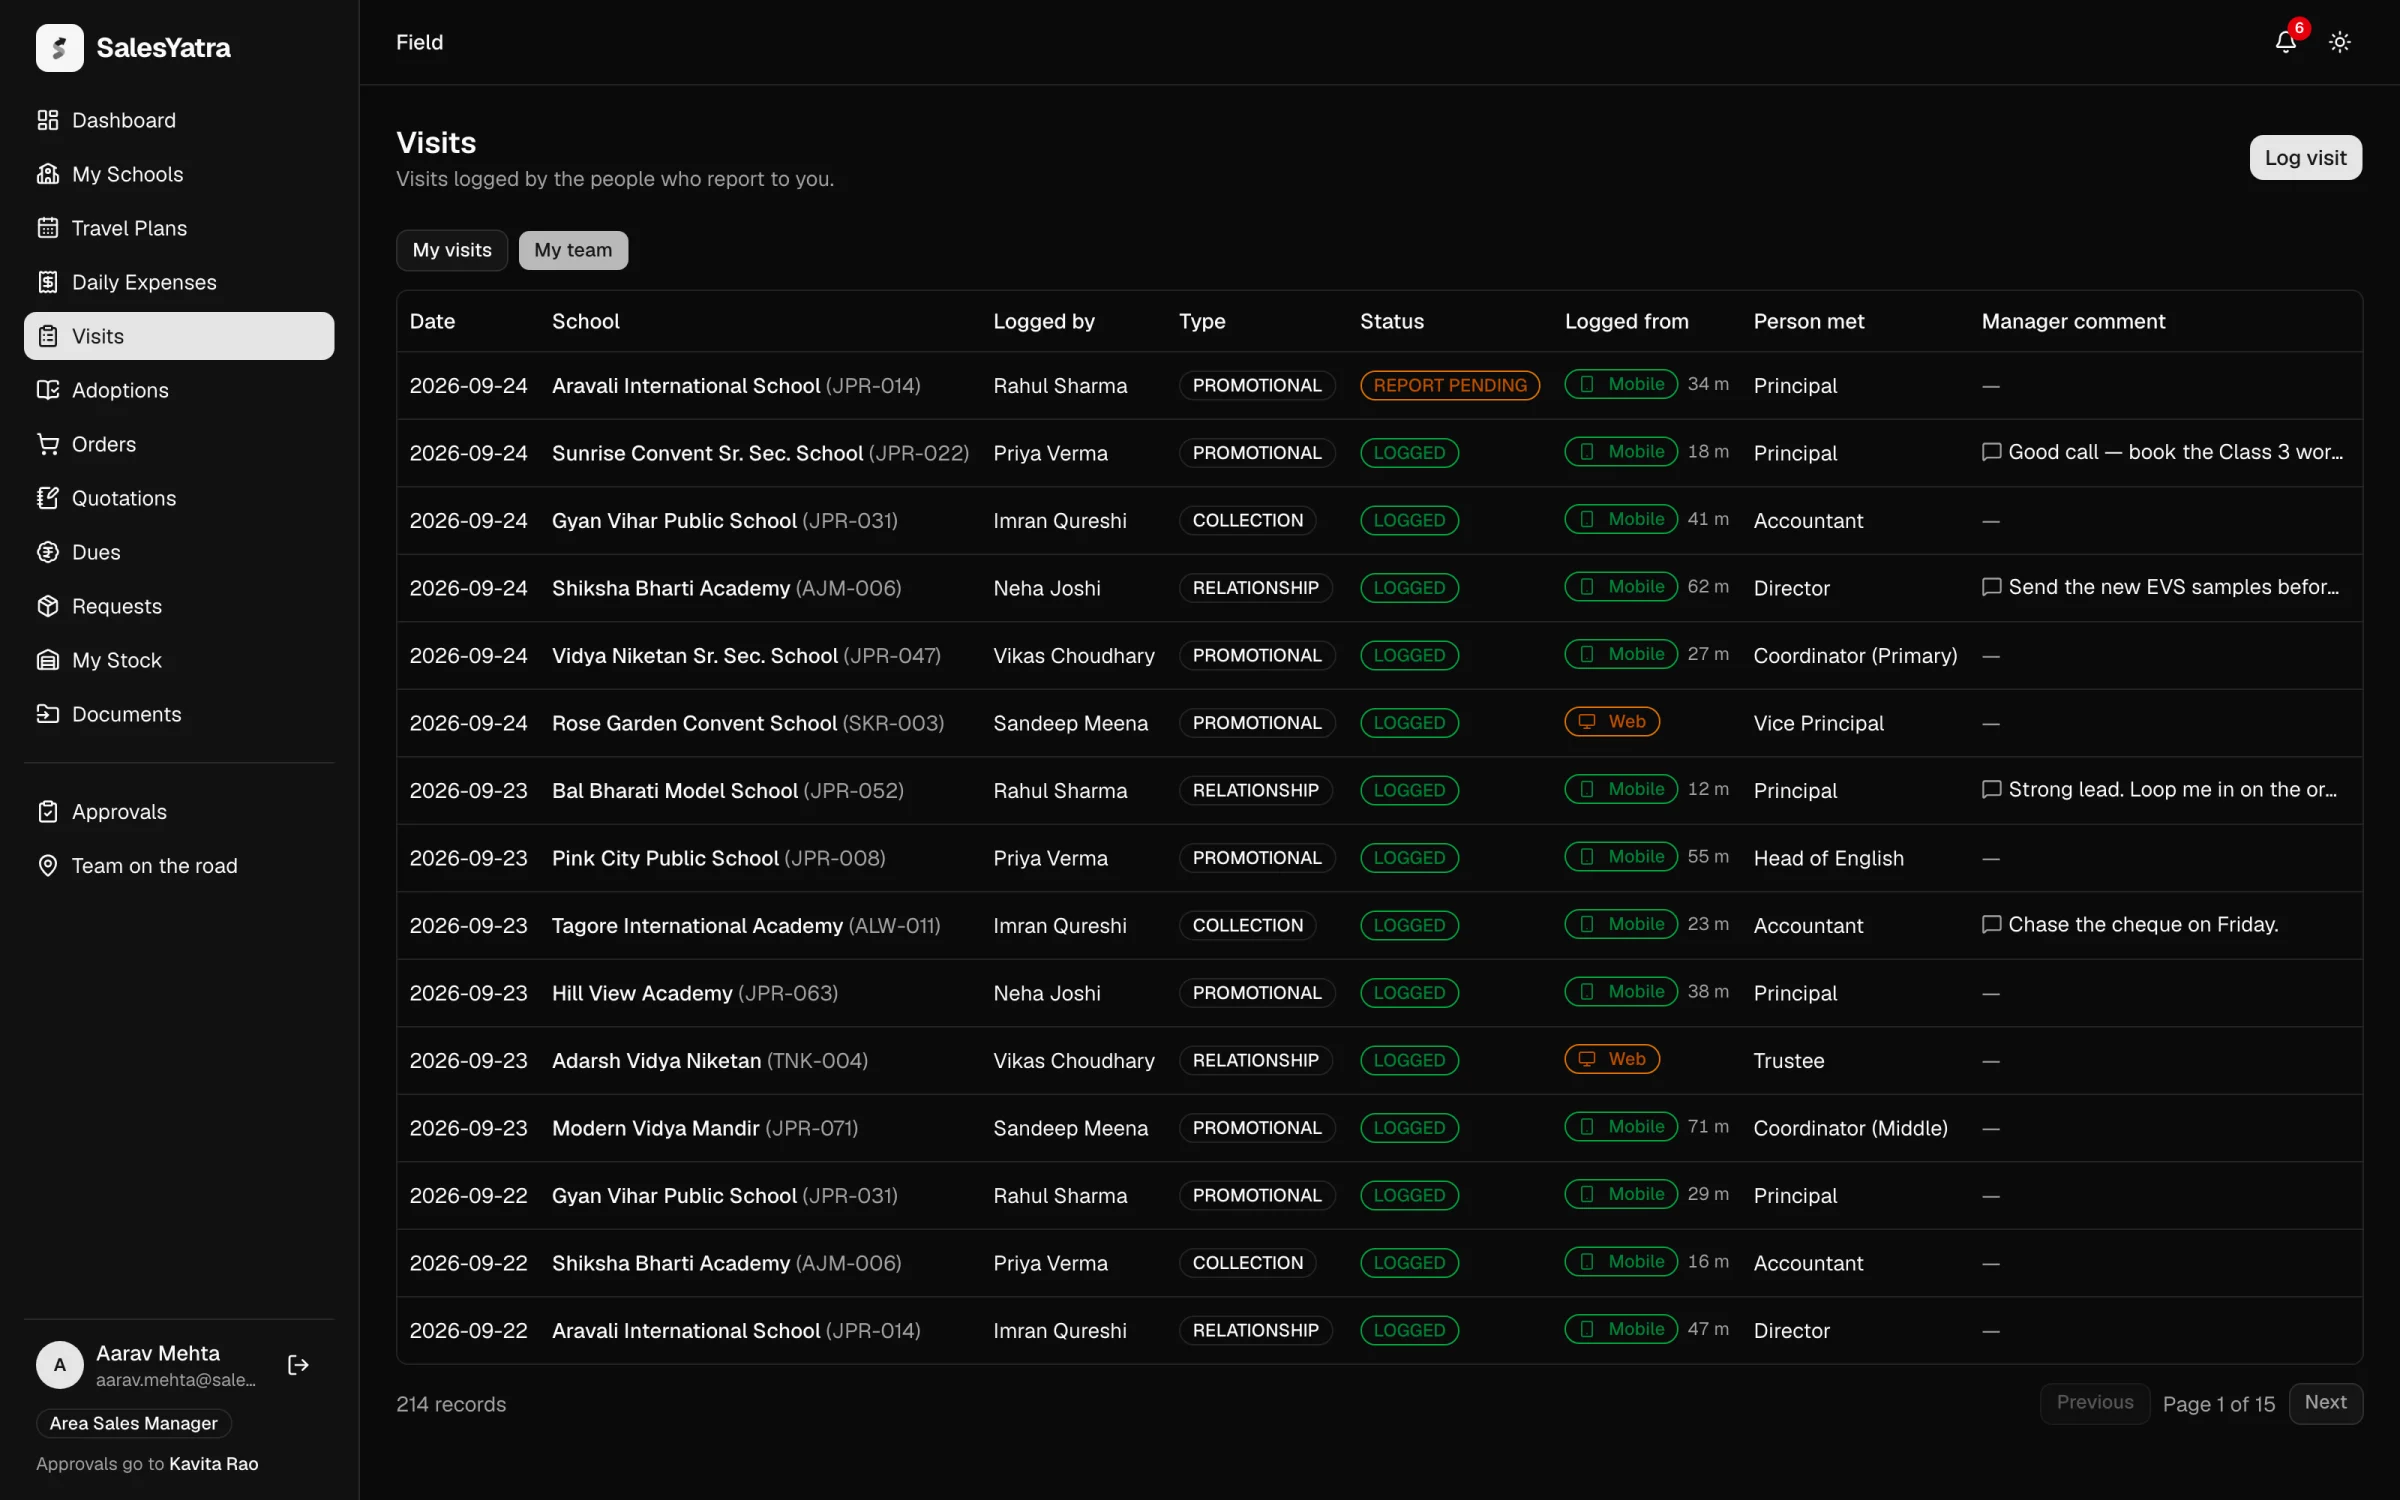Go to Next page of records

click(2325, 1403)
